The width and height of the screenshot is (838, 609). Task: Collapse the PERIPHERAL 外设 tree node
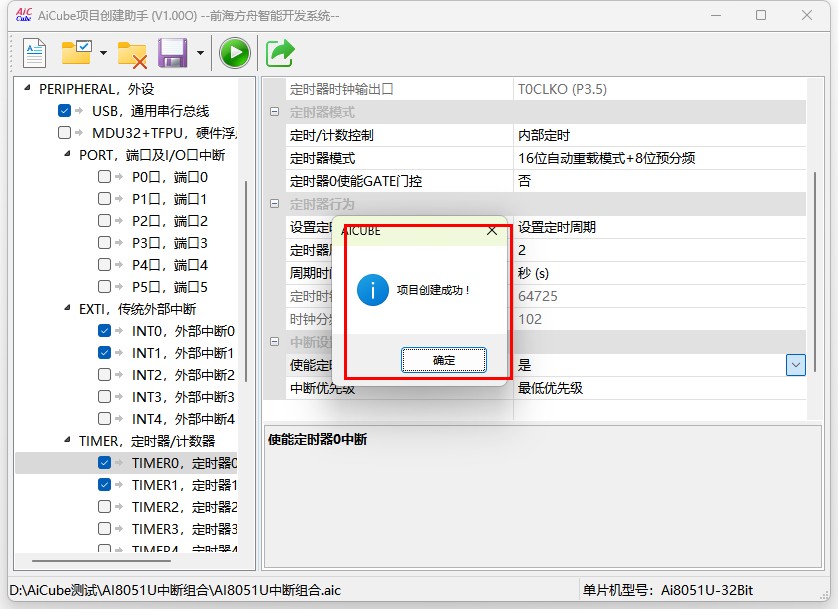coord(27,88)
